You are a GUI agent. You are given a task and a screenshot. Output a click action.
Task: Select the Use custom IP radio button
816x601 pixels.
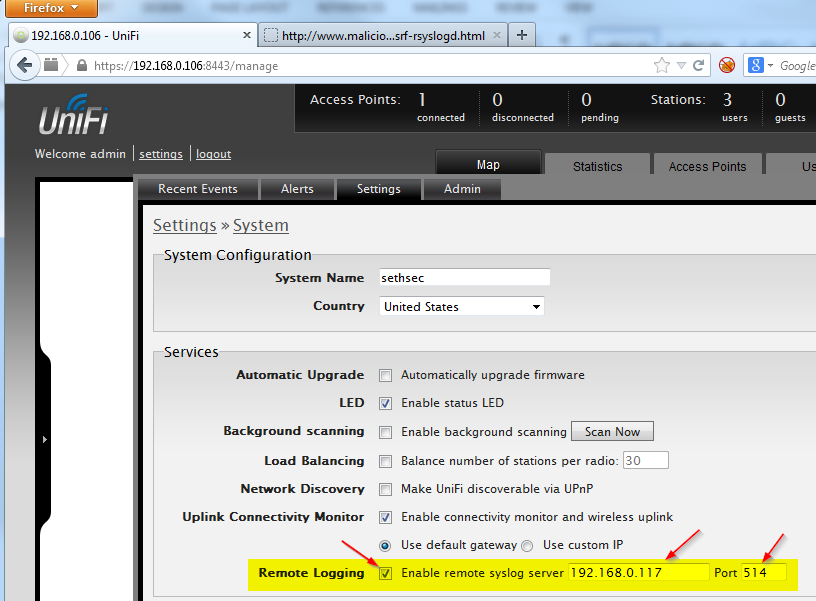click(527, 545)
